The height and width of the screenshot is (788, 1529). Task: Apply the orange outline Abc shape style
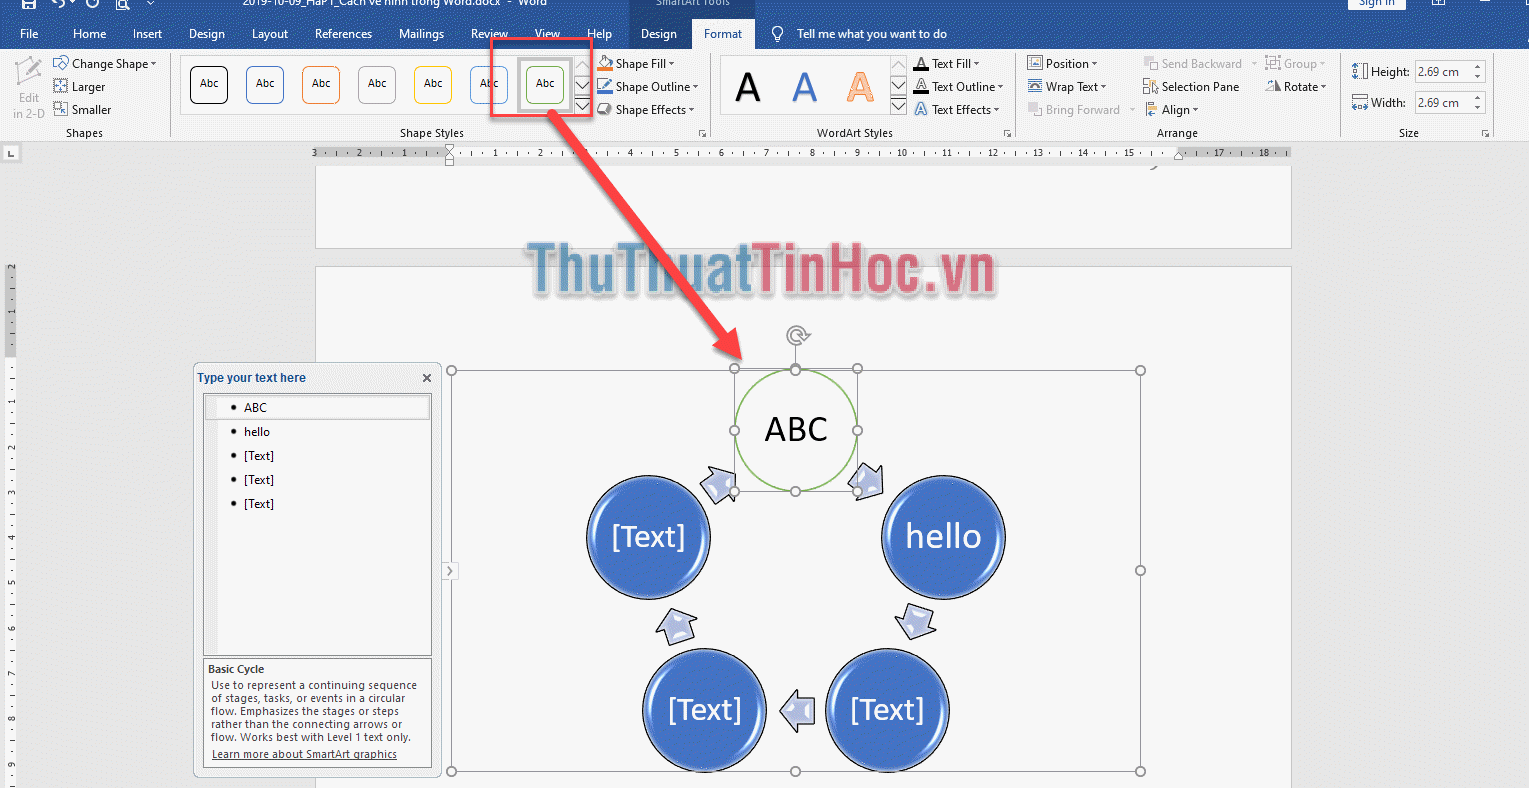[321, 84]
